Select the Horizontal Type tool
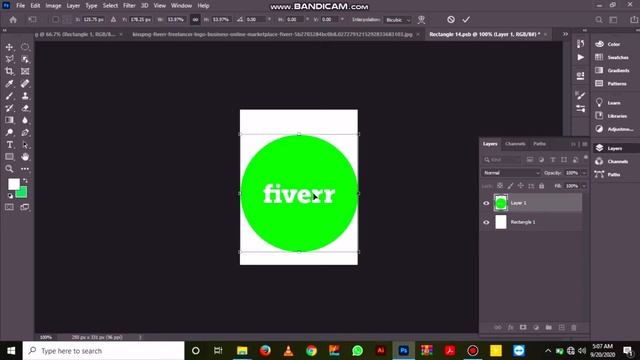 (9, 144)
